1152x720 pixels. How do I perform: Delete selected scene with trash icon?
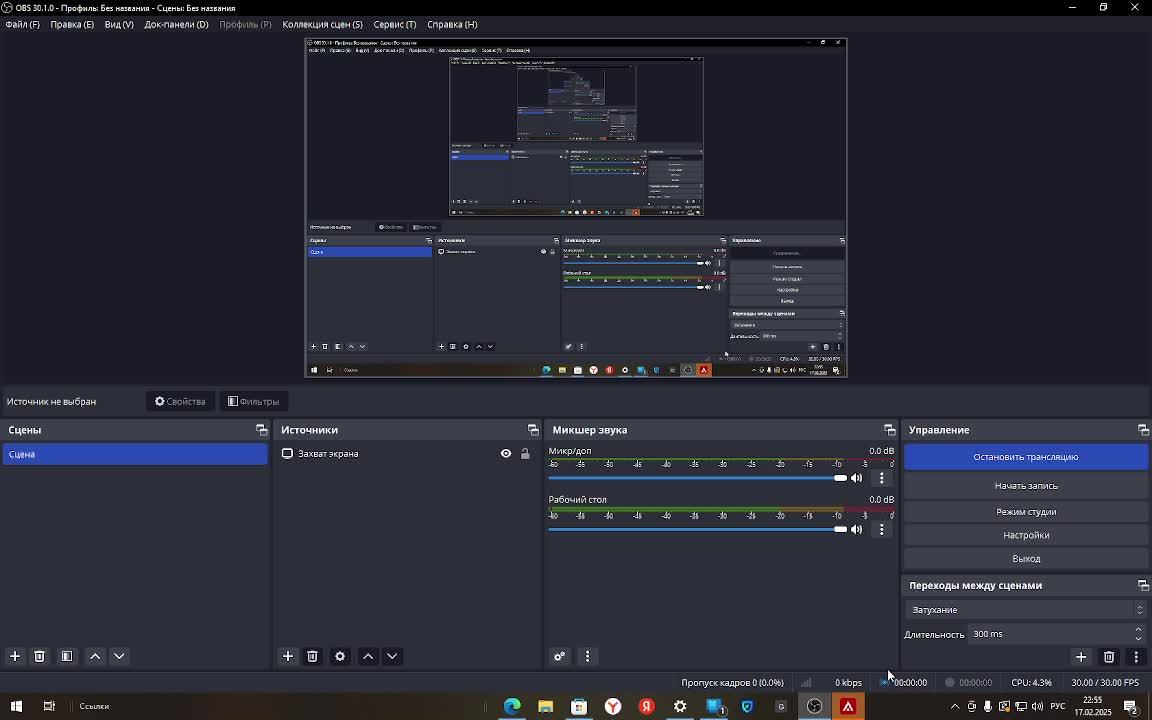(x=40, y=656)
